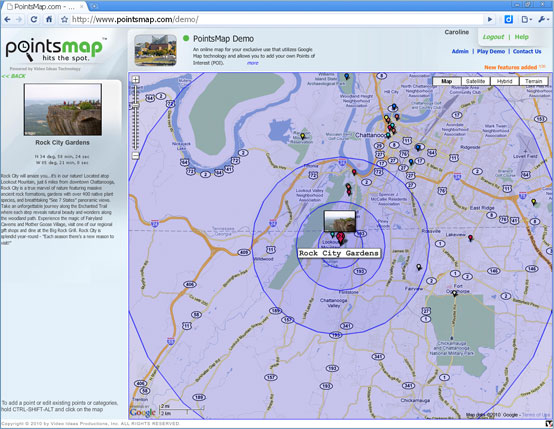This screenshot has height=429, width=554.
Task: Select the yellow marker at Raccoon Mountain
Action: click(x=302, y=136)
